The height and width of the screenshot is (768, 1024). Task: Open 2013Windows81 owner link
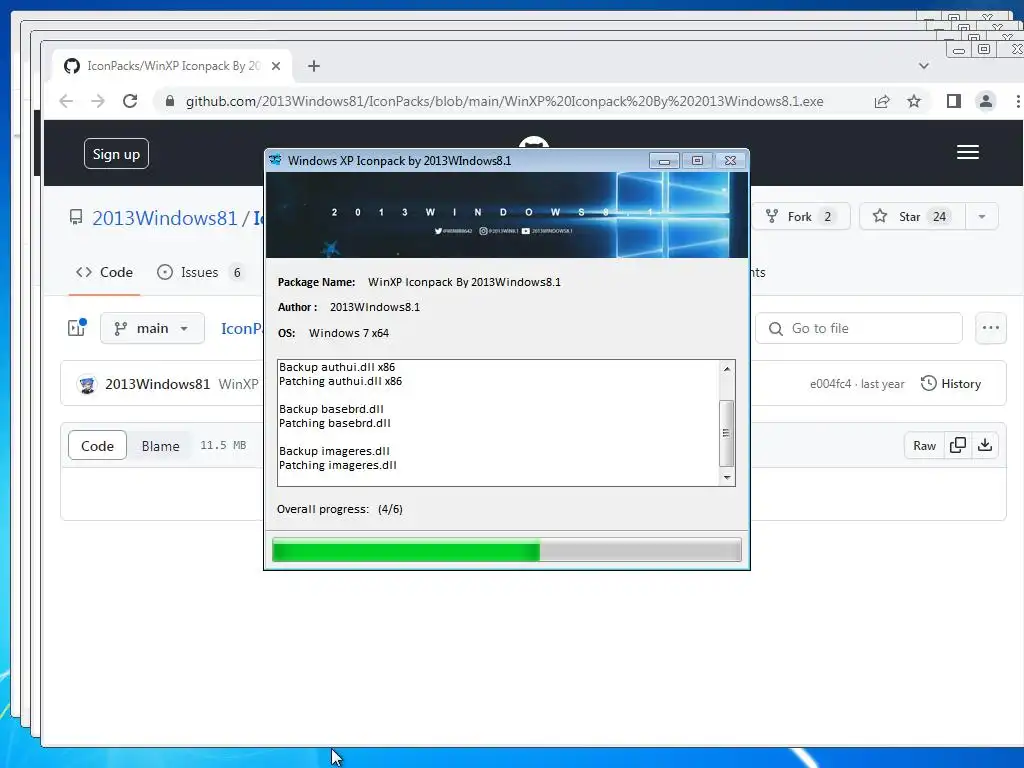(165, 218)
